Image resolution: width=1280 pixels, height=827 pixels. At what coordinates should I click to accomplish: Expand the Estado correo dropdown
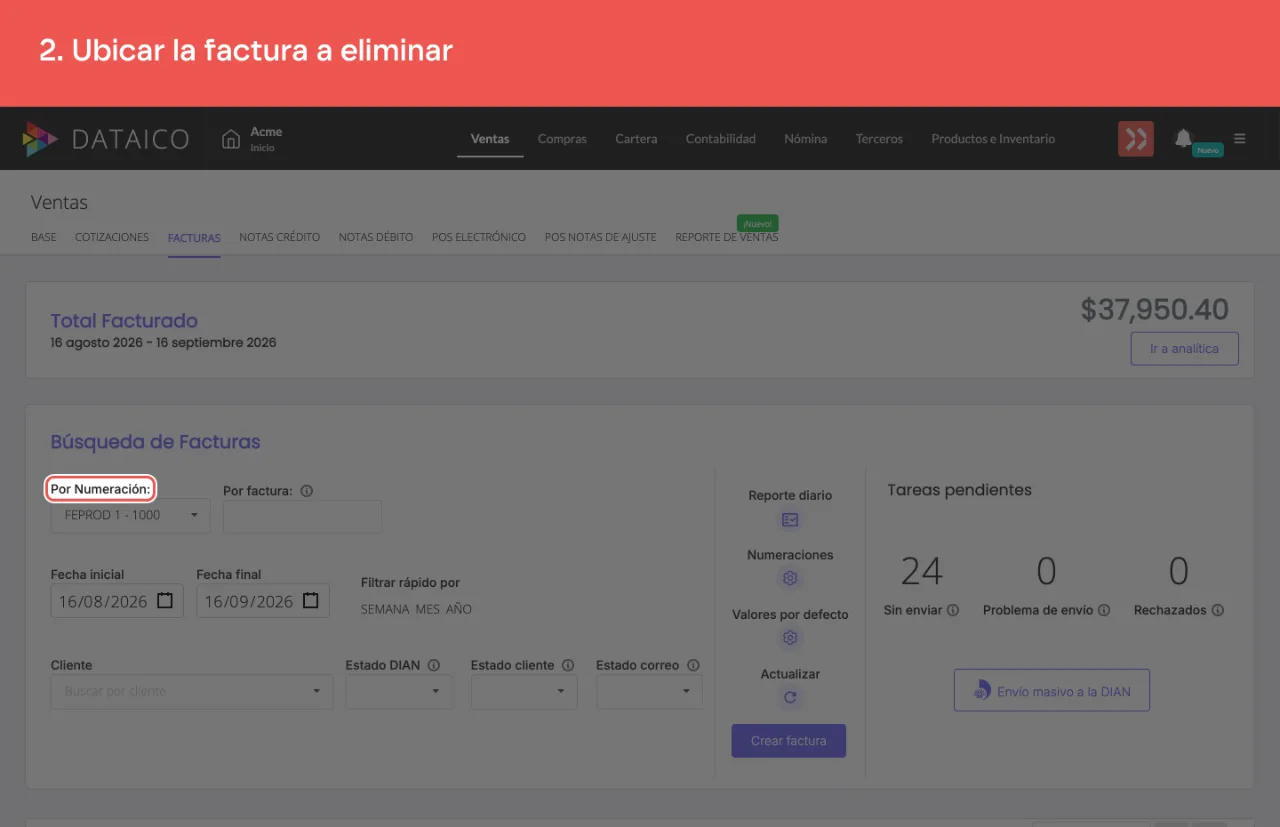pyautogui.click(x=650, y=691)
